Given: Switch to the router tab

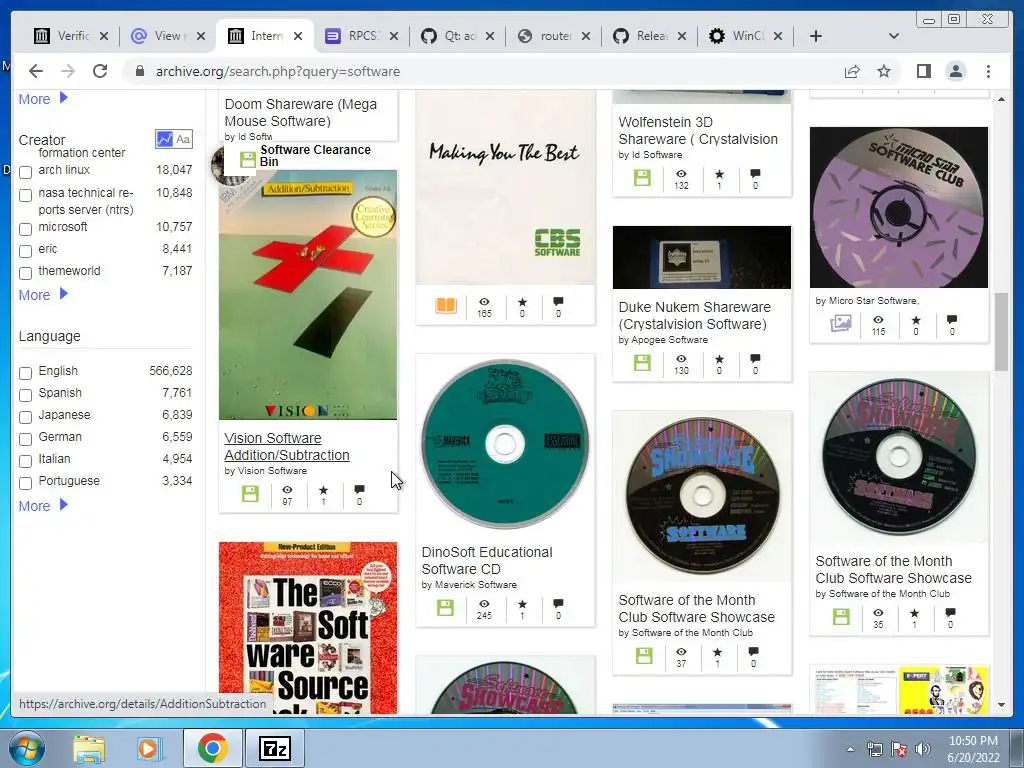Looking at the screenshot, I should (554, 36).
